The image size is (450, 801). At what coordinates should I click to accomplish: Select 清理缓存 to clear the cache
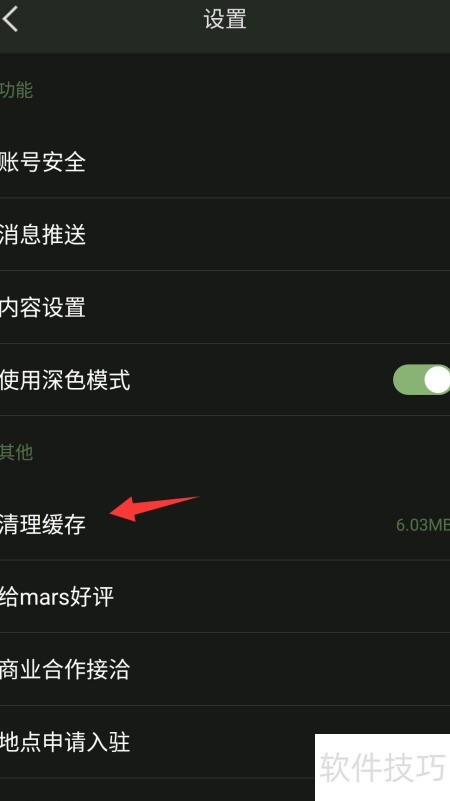point(225,524)
